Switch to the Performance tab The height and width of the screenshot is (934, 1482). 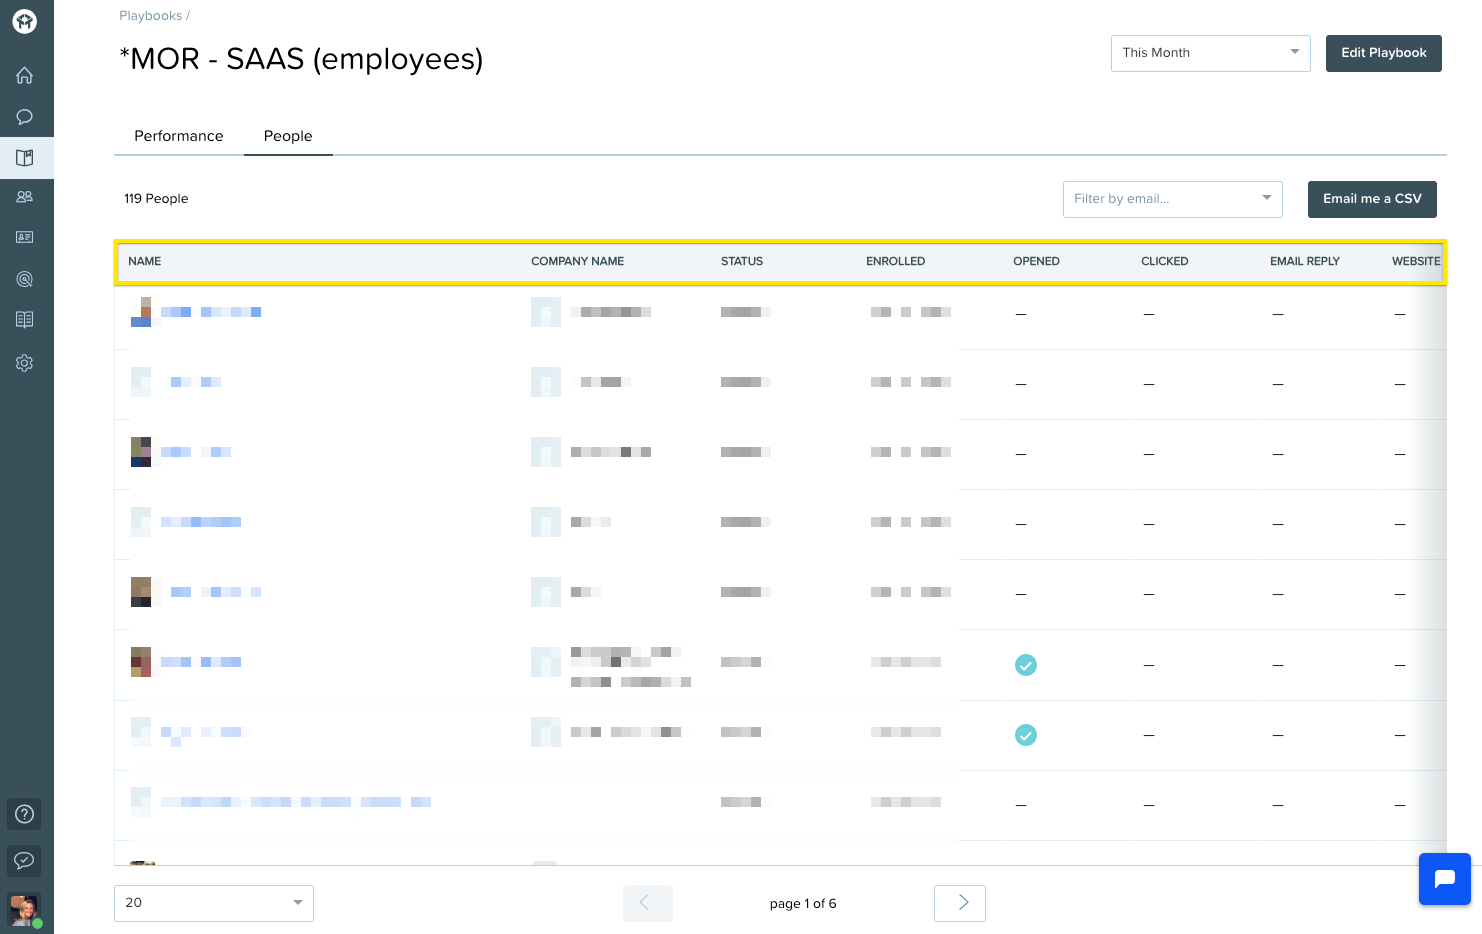(179, 136)
